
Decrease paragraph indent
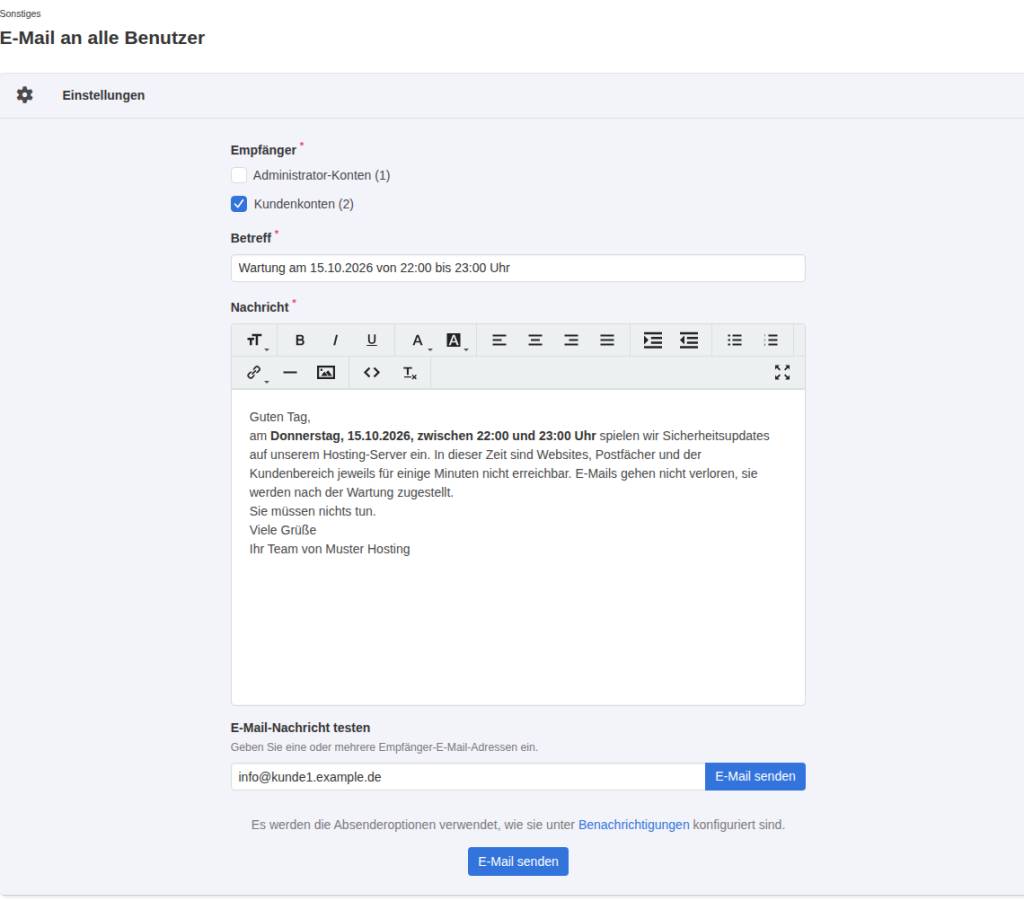689,340
